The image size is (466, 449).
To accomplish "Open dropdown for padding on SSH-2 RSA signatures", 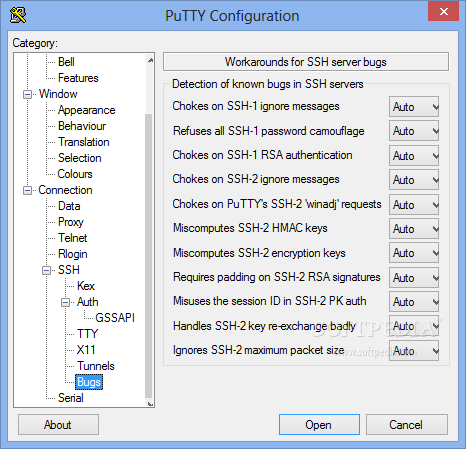I will 414,278.
